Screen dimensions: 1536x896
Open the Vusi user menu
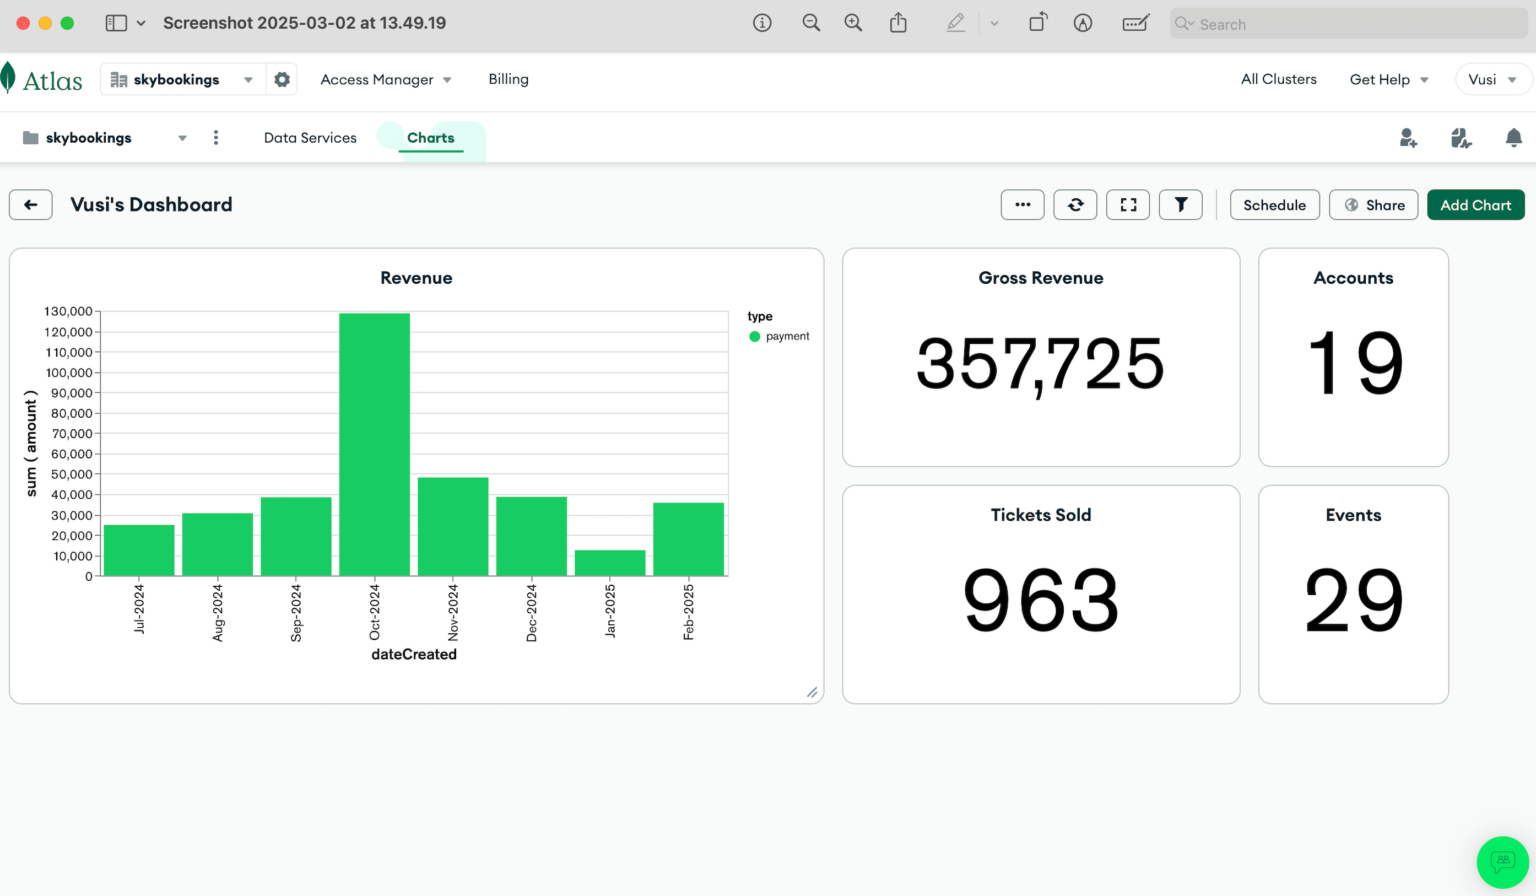1493,80
